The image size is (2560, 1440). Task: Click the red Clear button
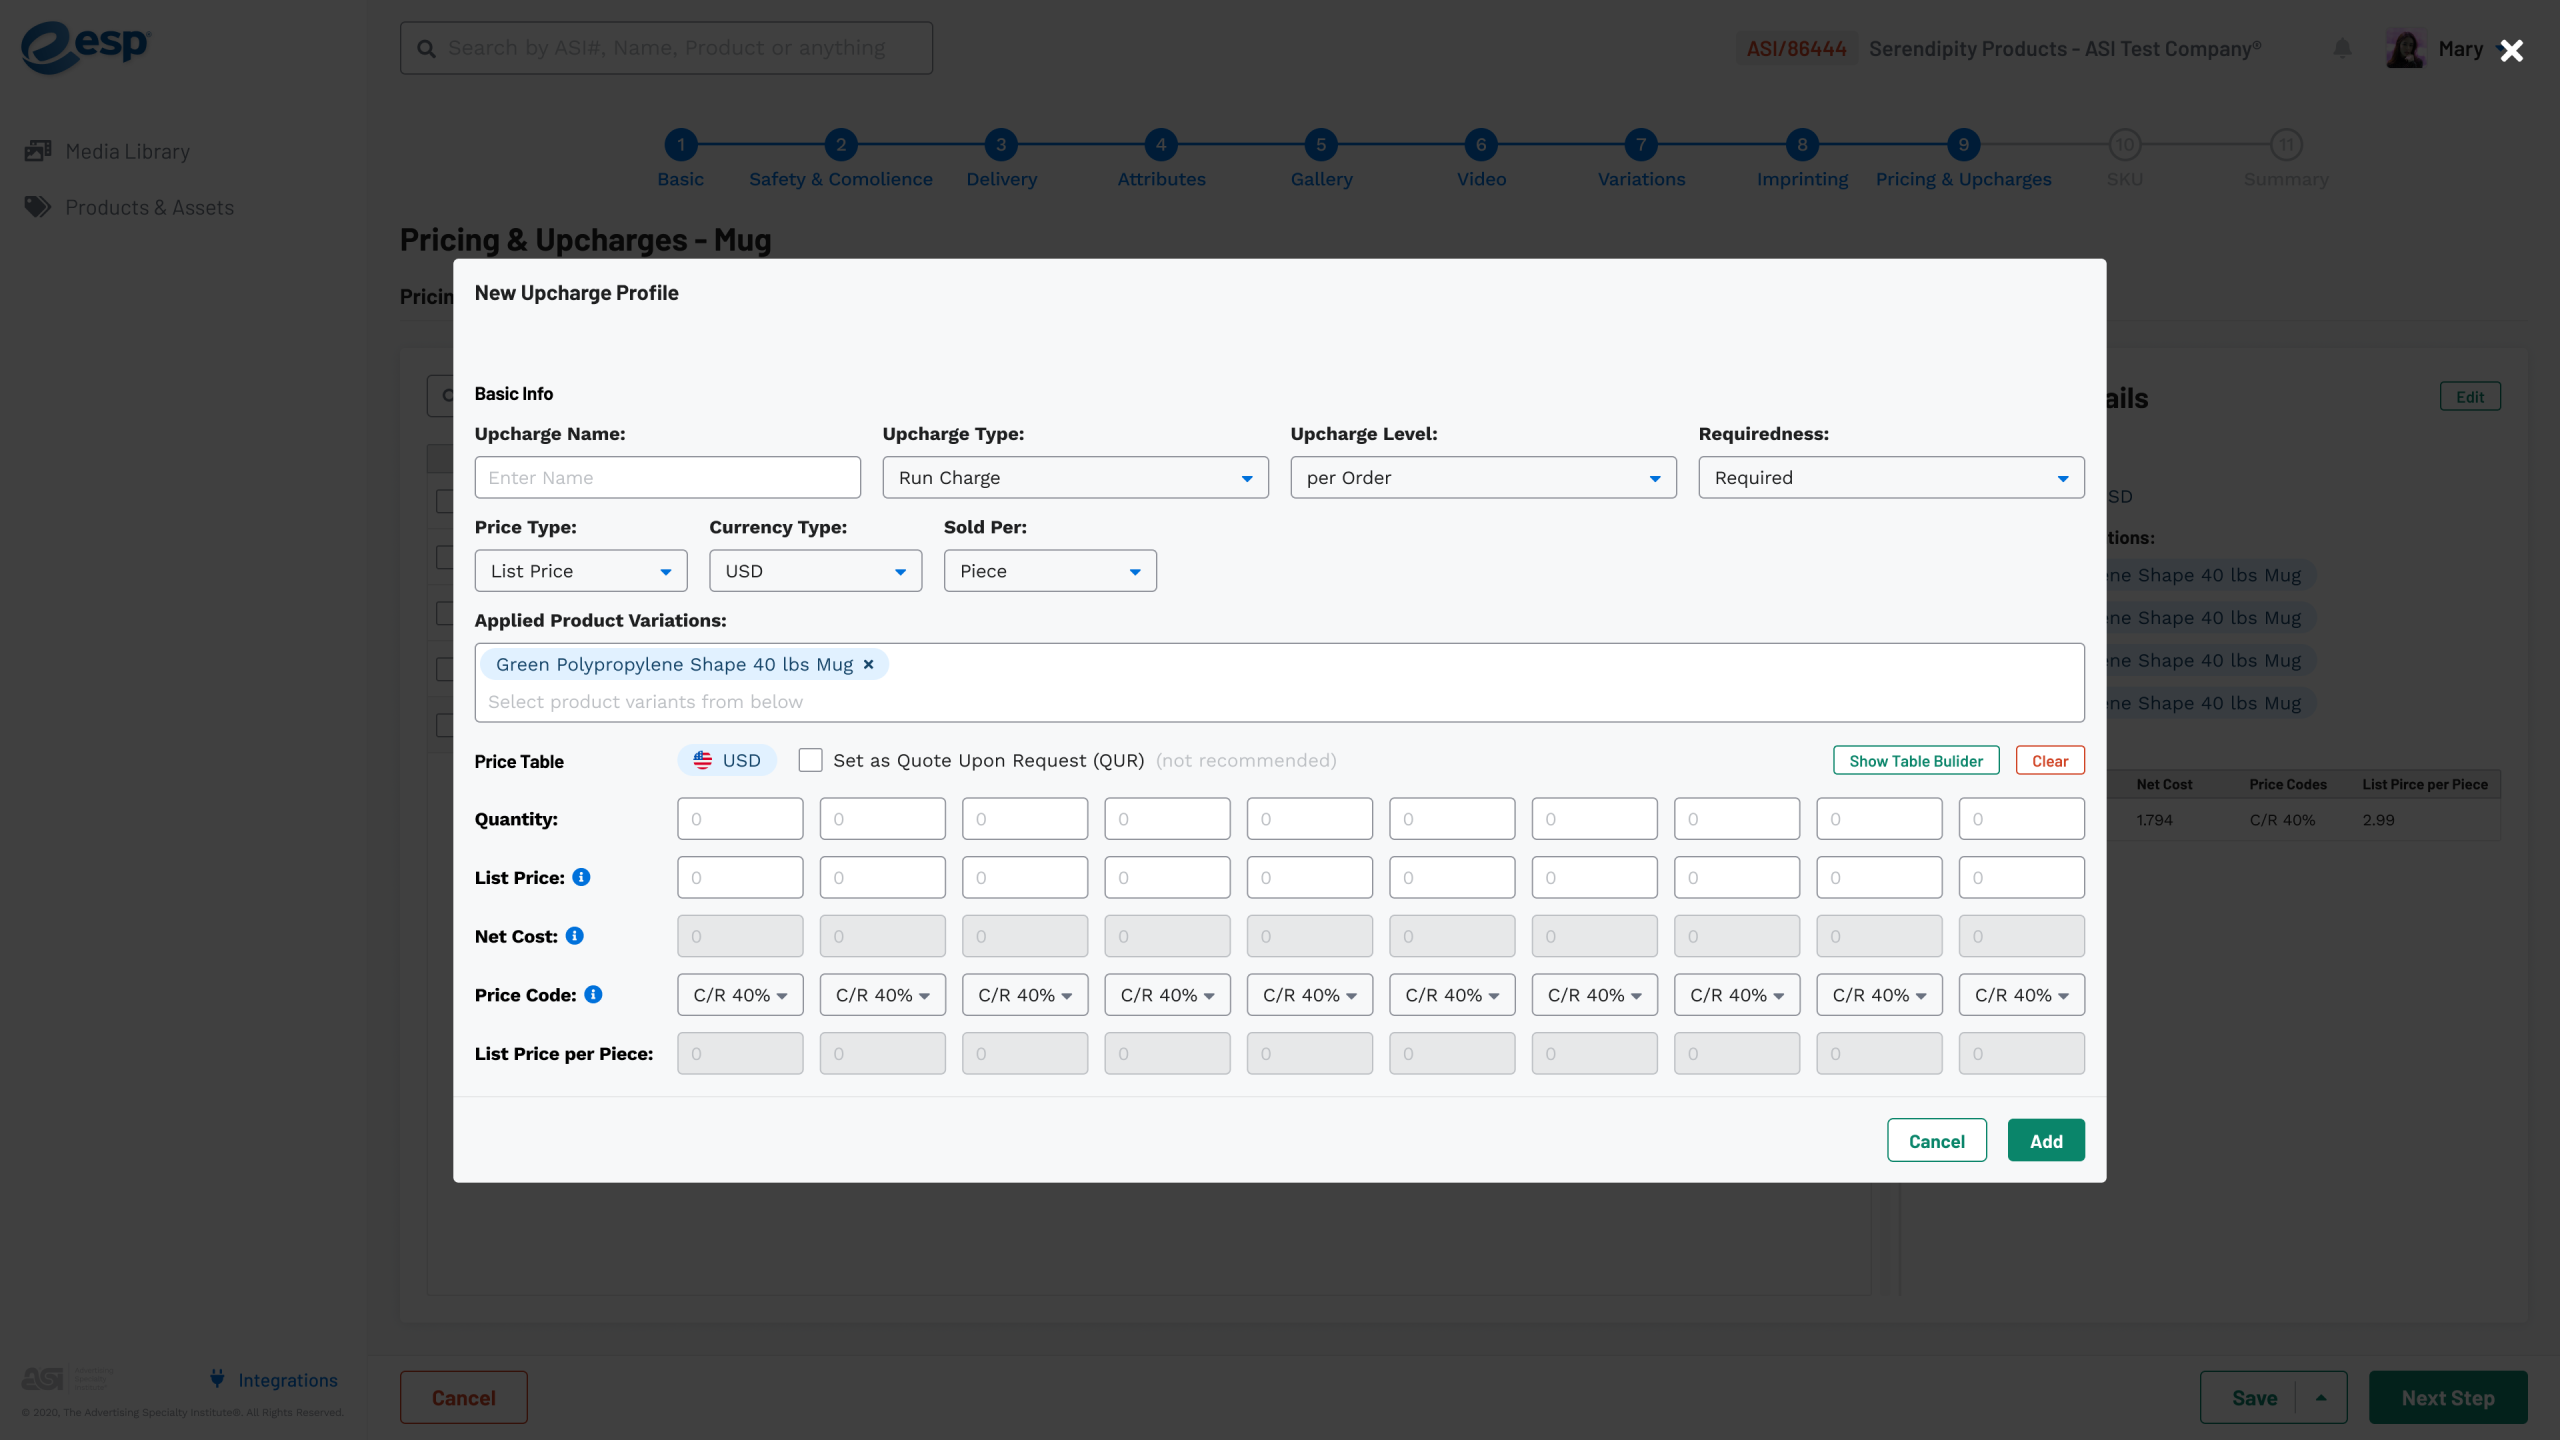(x=2049, y=761)
